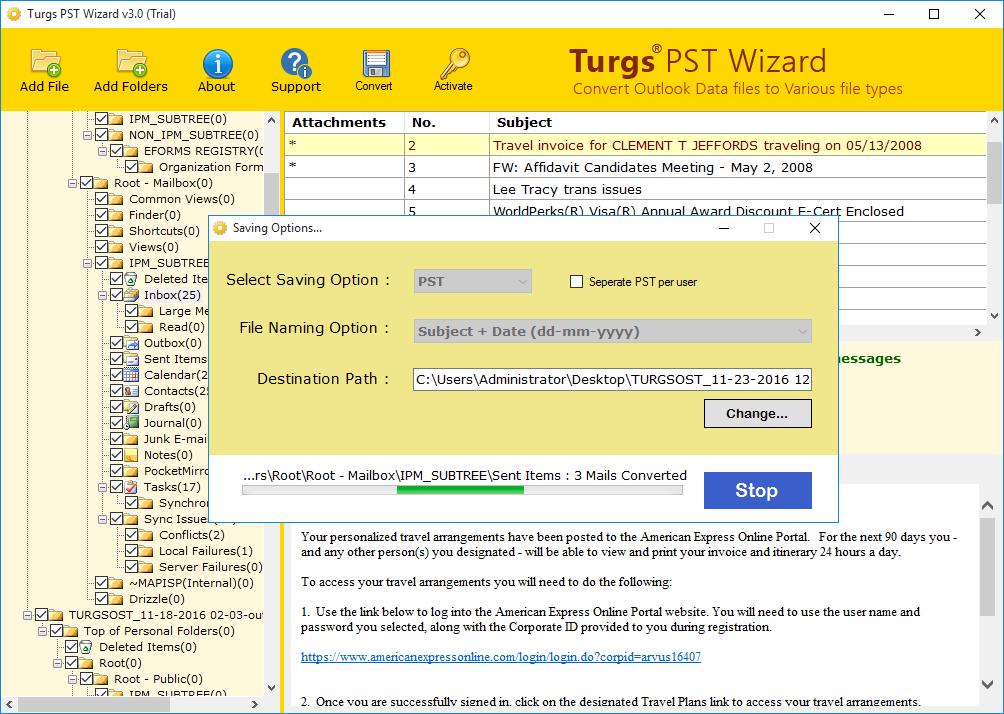1004x714 pixels.
Task: Uncheck the Inbox(25) folder checkbox
Action: (x=117, y=295)
